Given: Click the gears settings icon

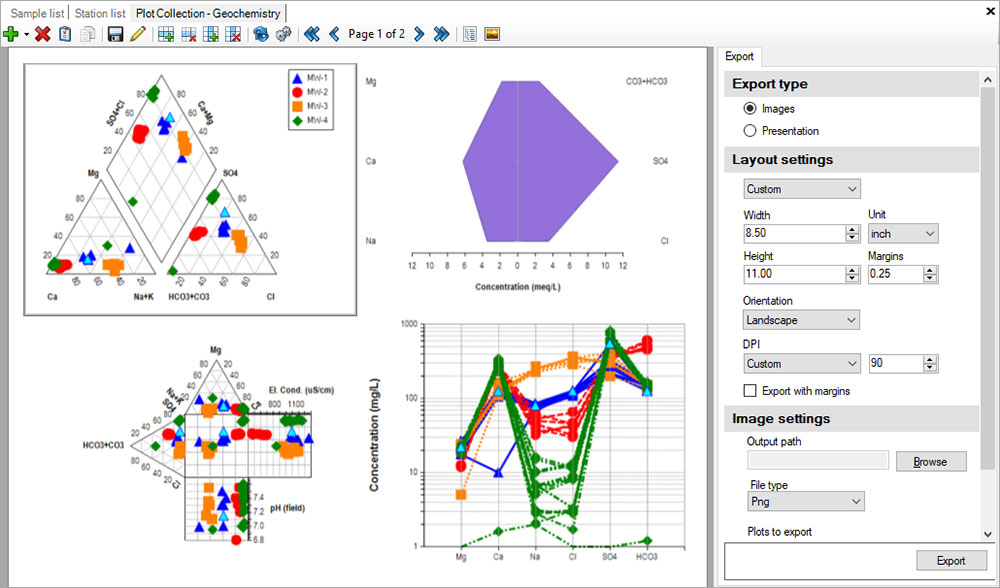Looking at the screenshot, I should coord(284,34).
